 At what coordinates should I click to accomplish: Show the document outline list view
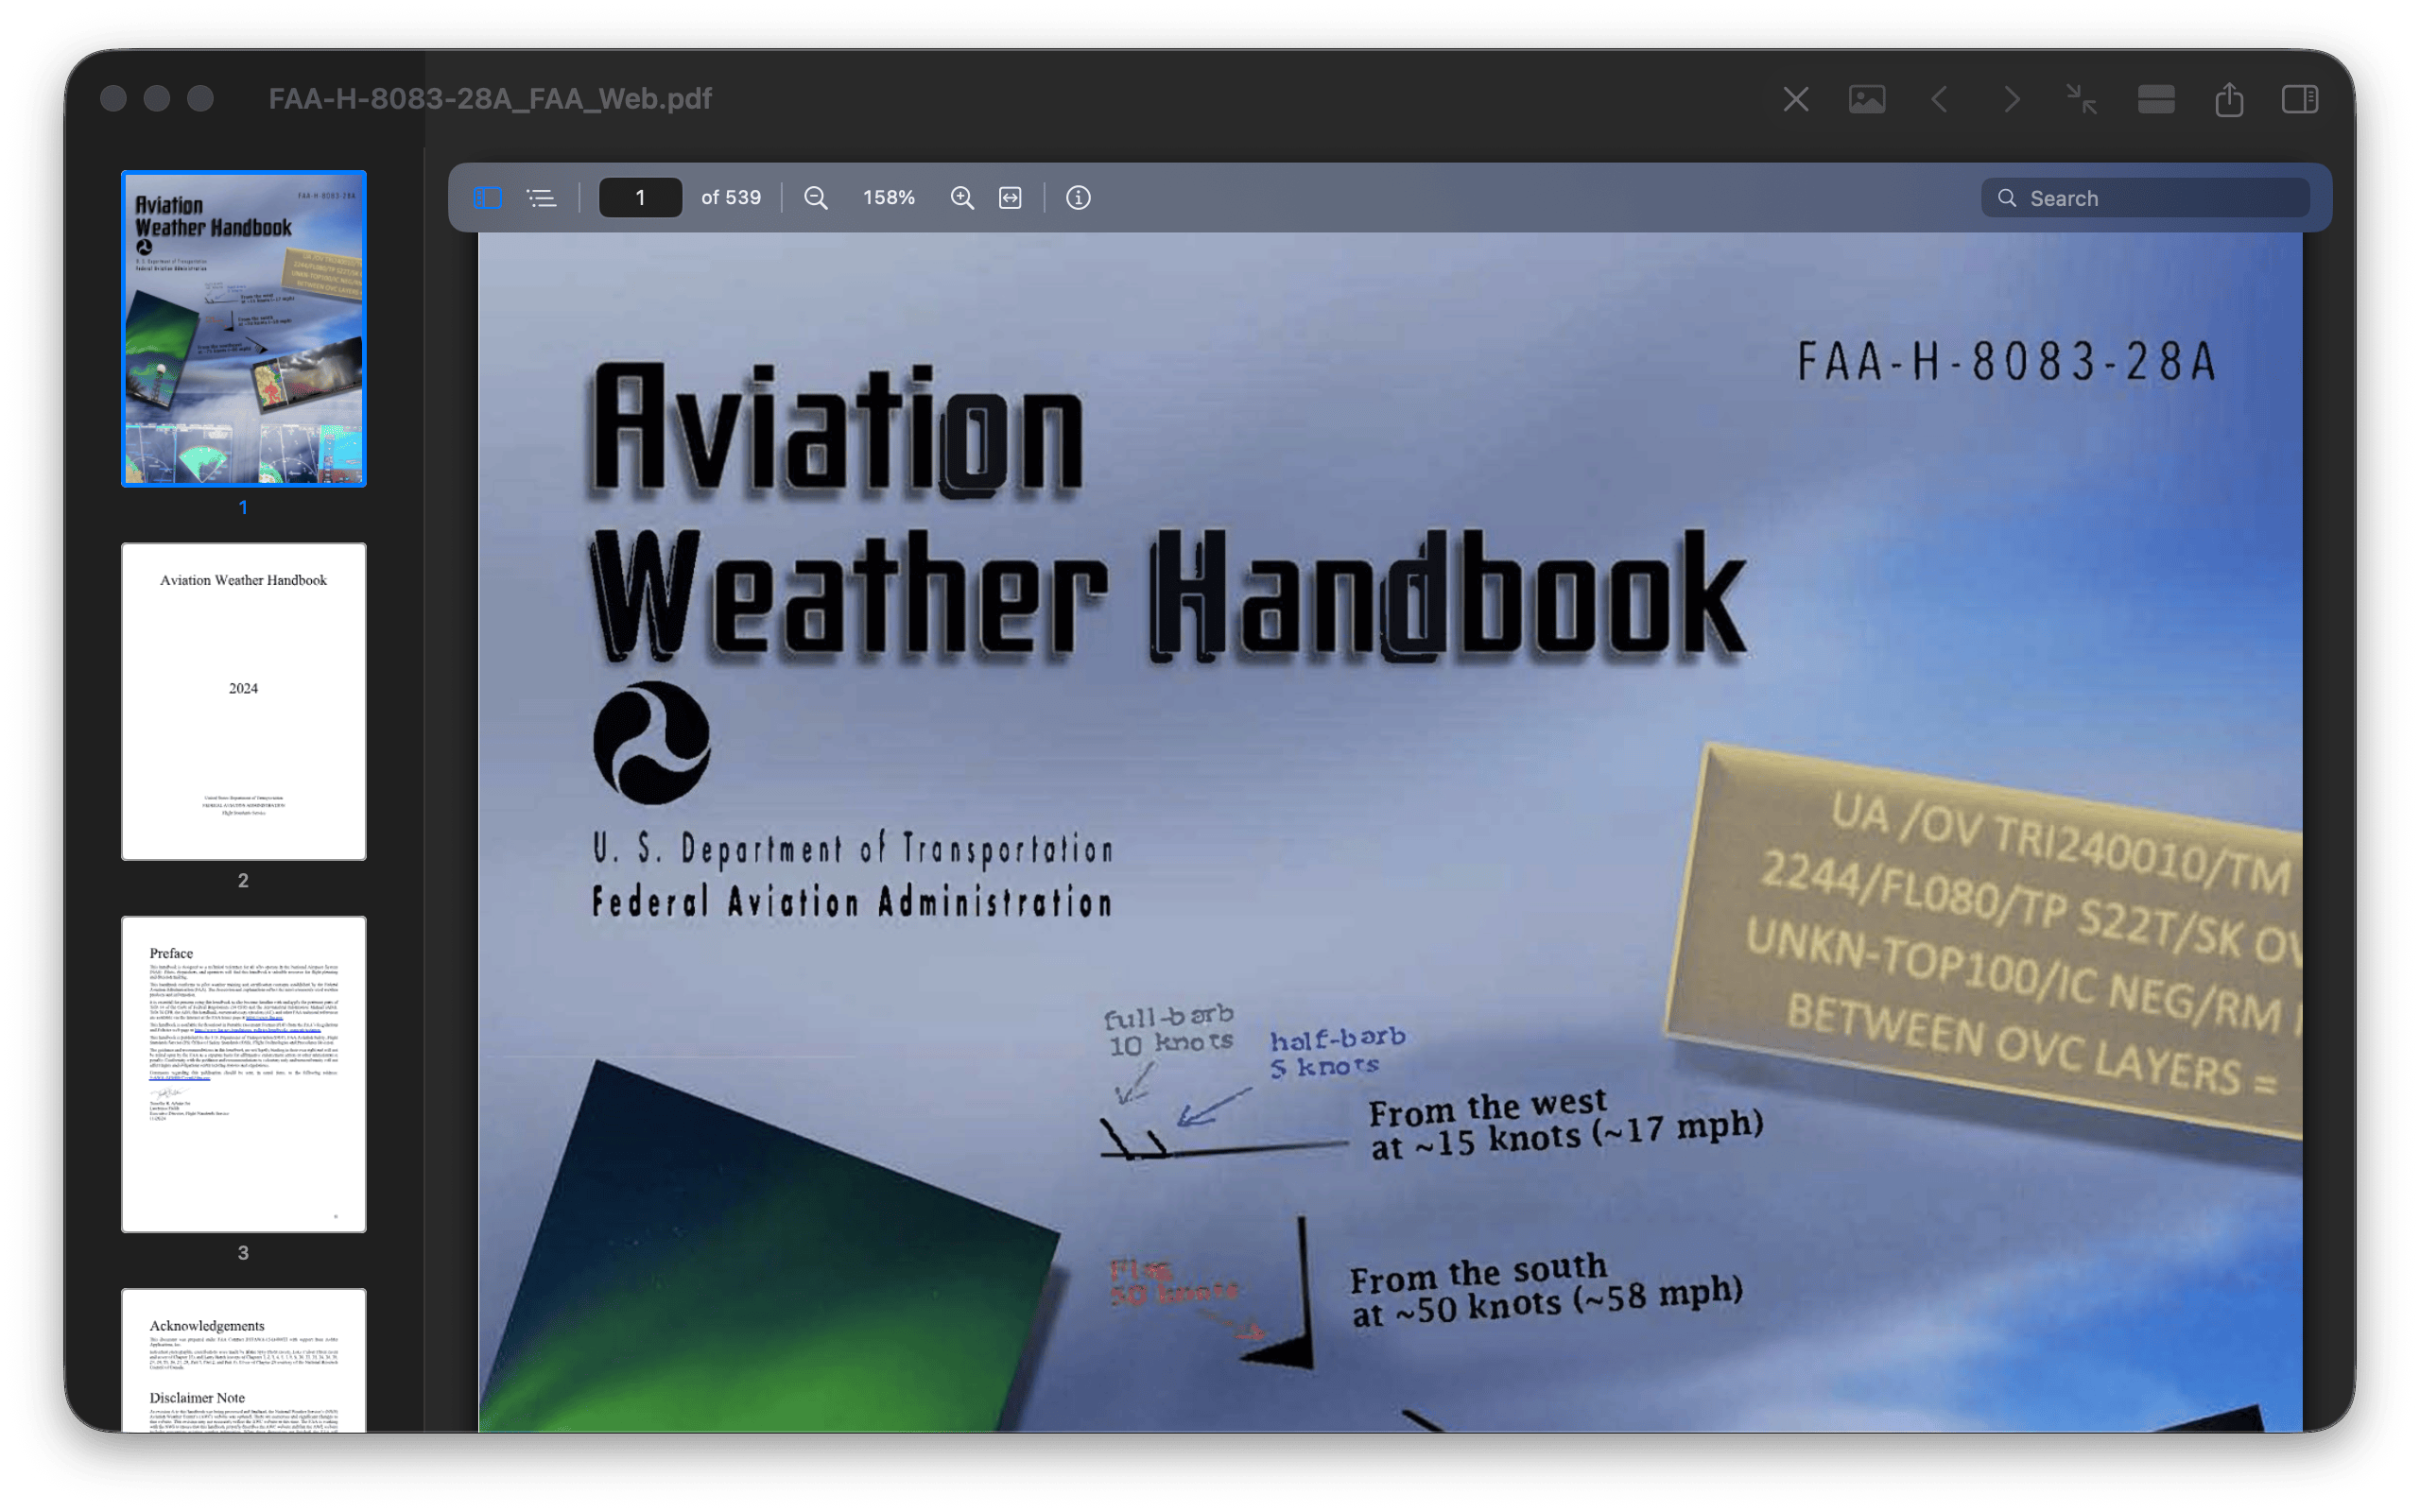(x=542, y=198)
